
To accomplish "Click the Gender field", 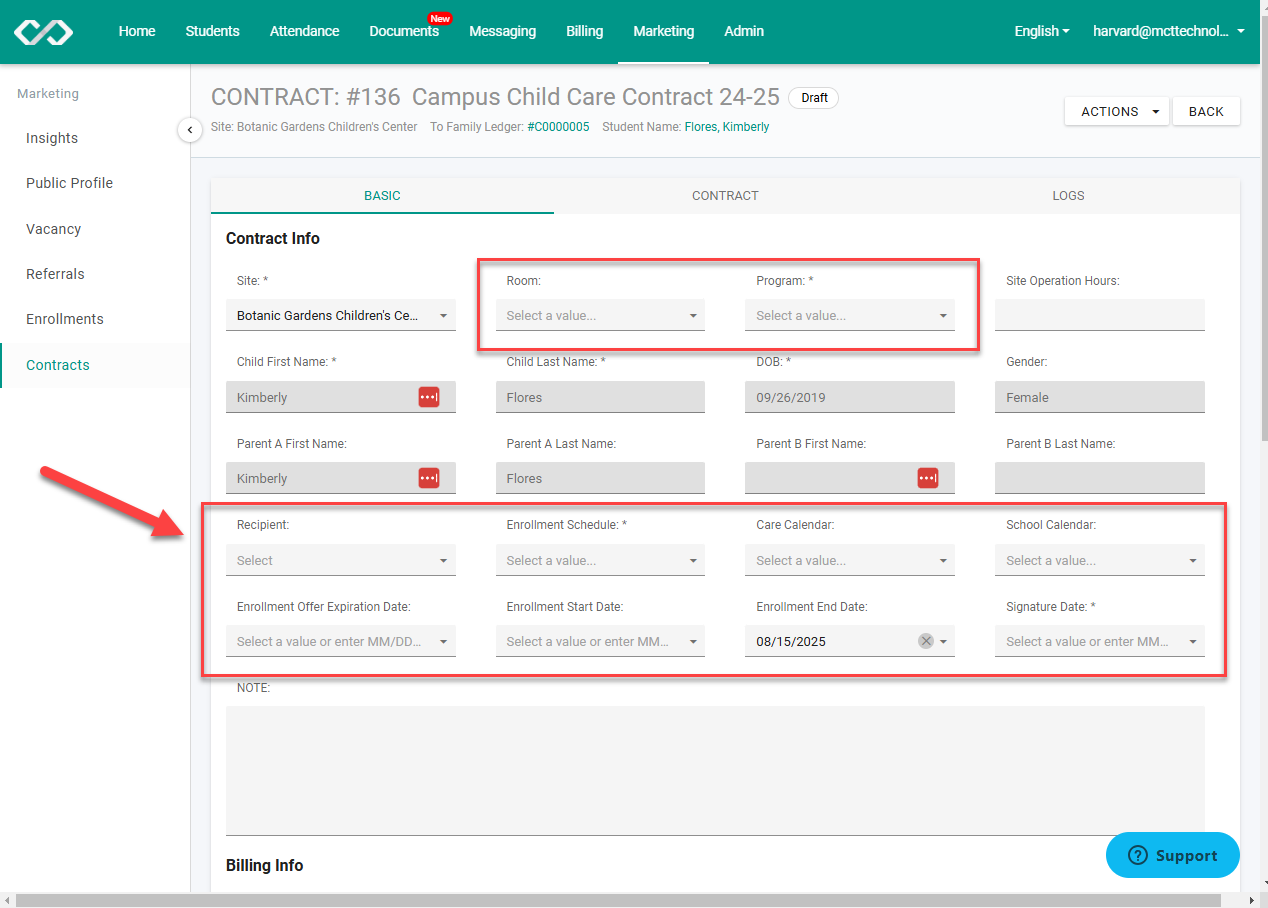I will click(x=1100, y=397).
